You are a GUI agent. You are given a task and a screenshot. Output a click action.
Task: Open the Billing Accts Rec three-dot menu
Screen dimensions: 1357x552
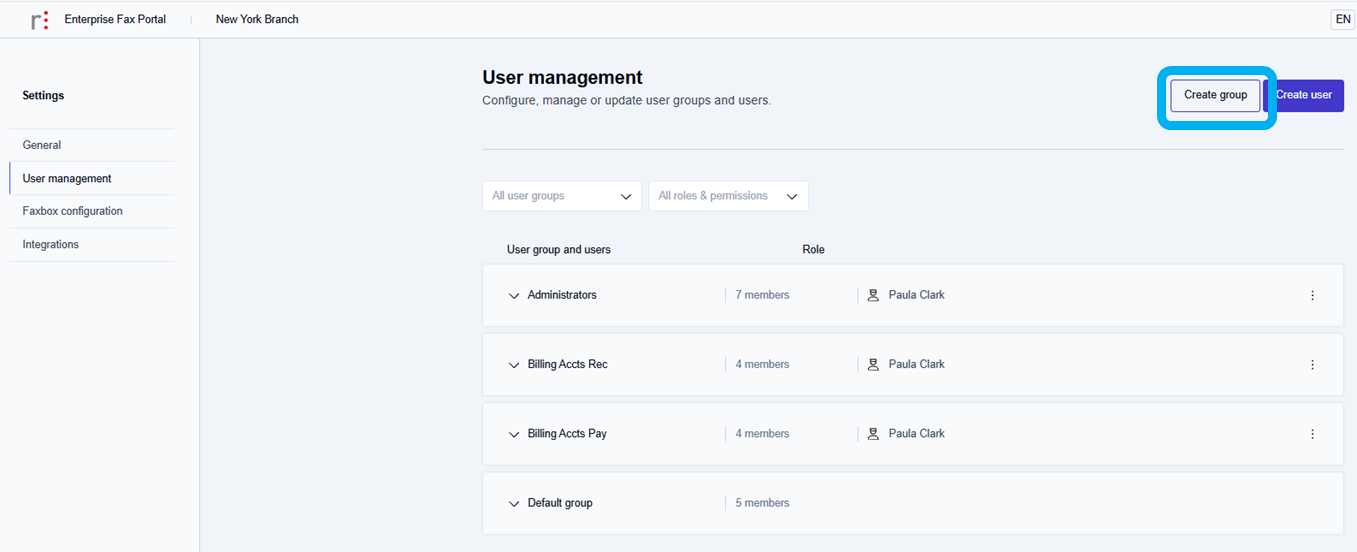[1312, 365]
